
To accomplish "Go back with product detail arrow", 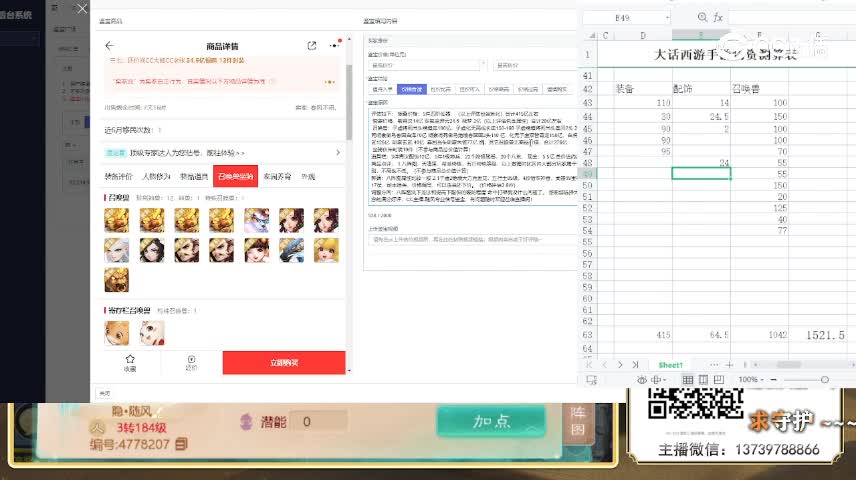I will (109, 46).
